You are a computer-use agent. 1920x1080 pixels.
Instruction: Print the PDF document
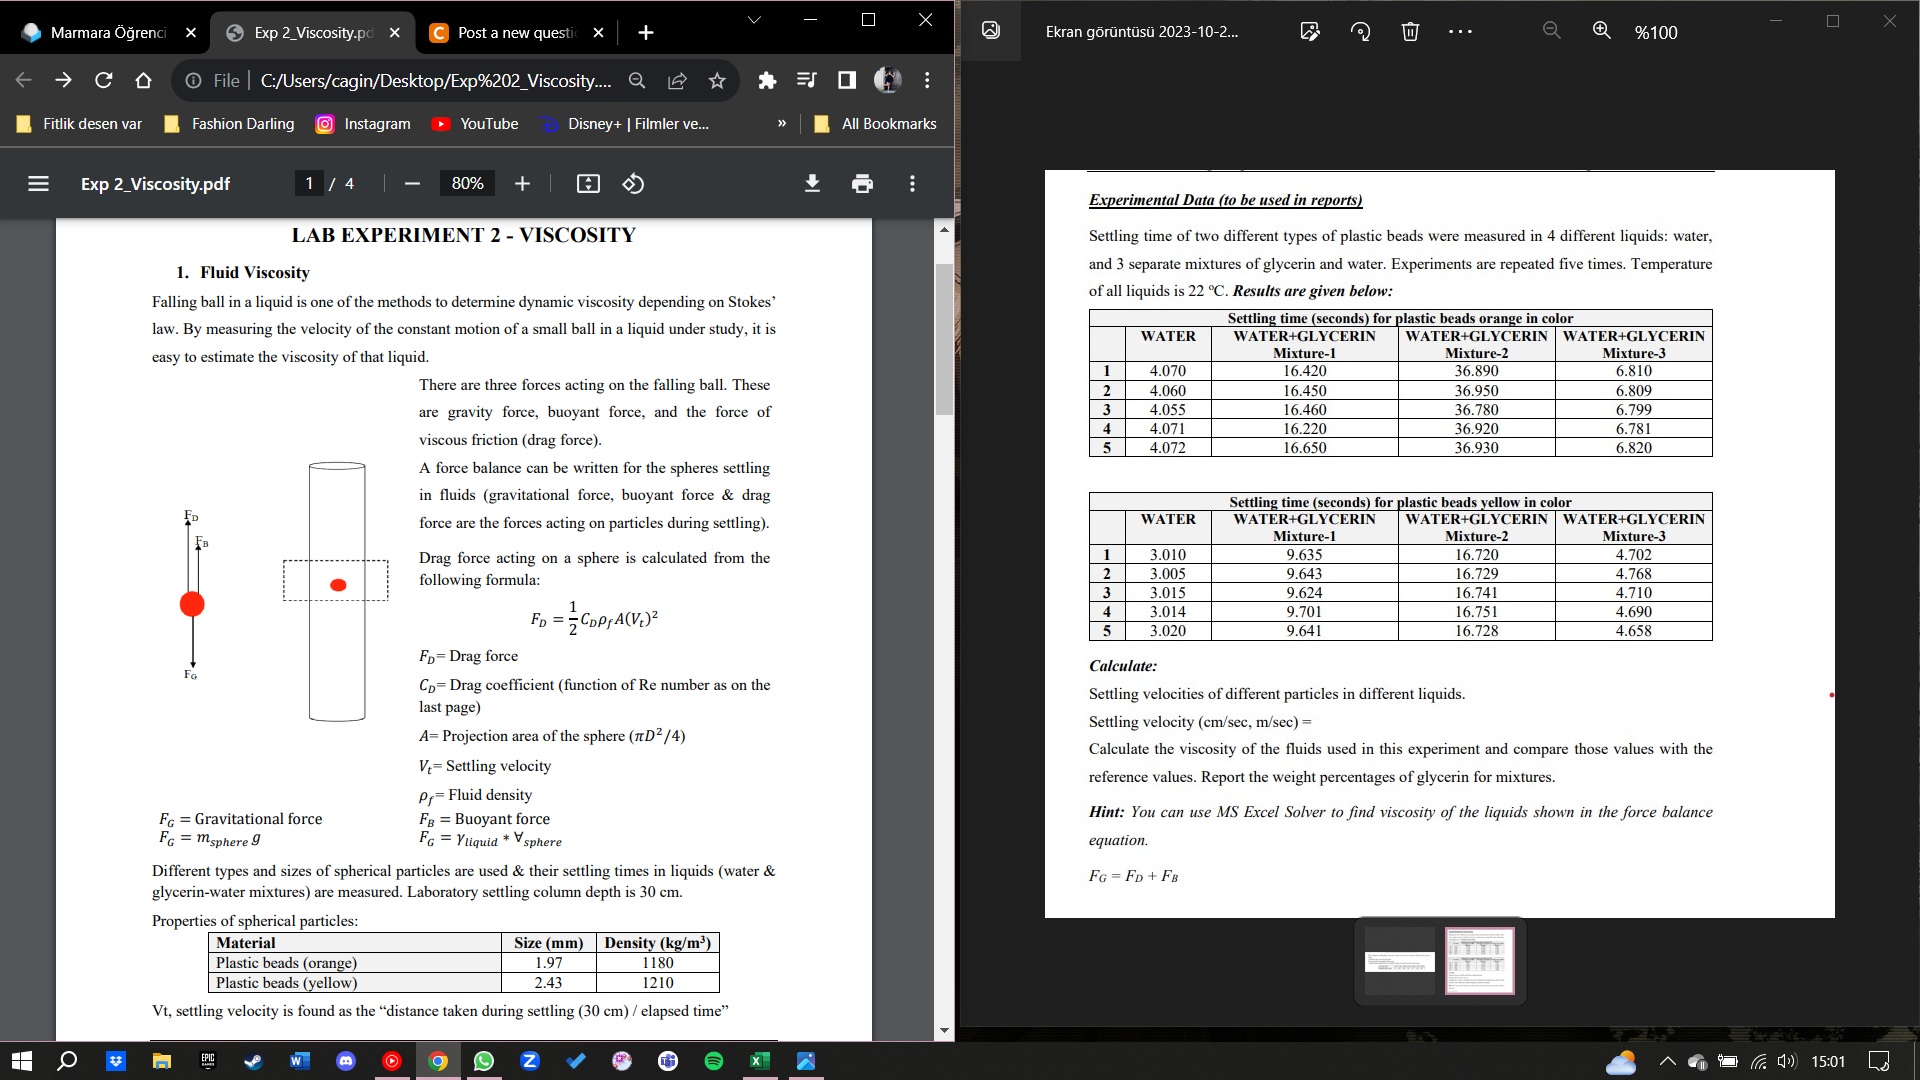click(862, 183)
